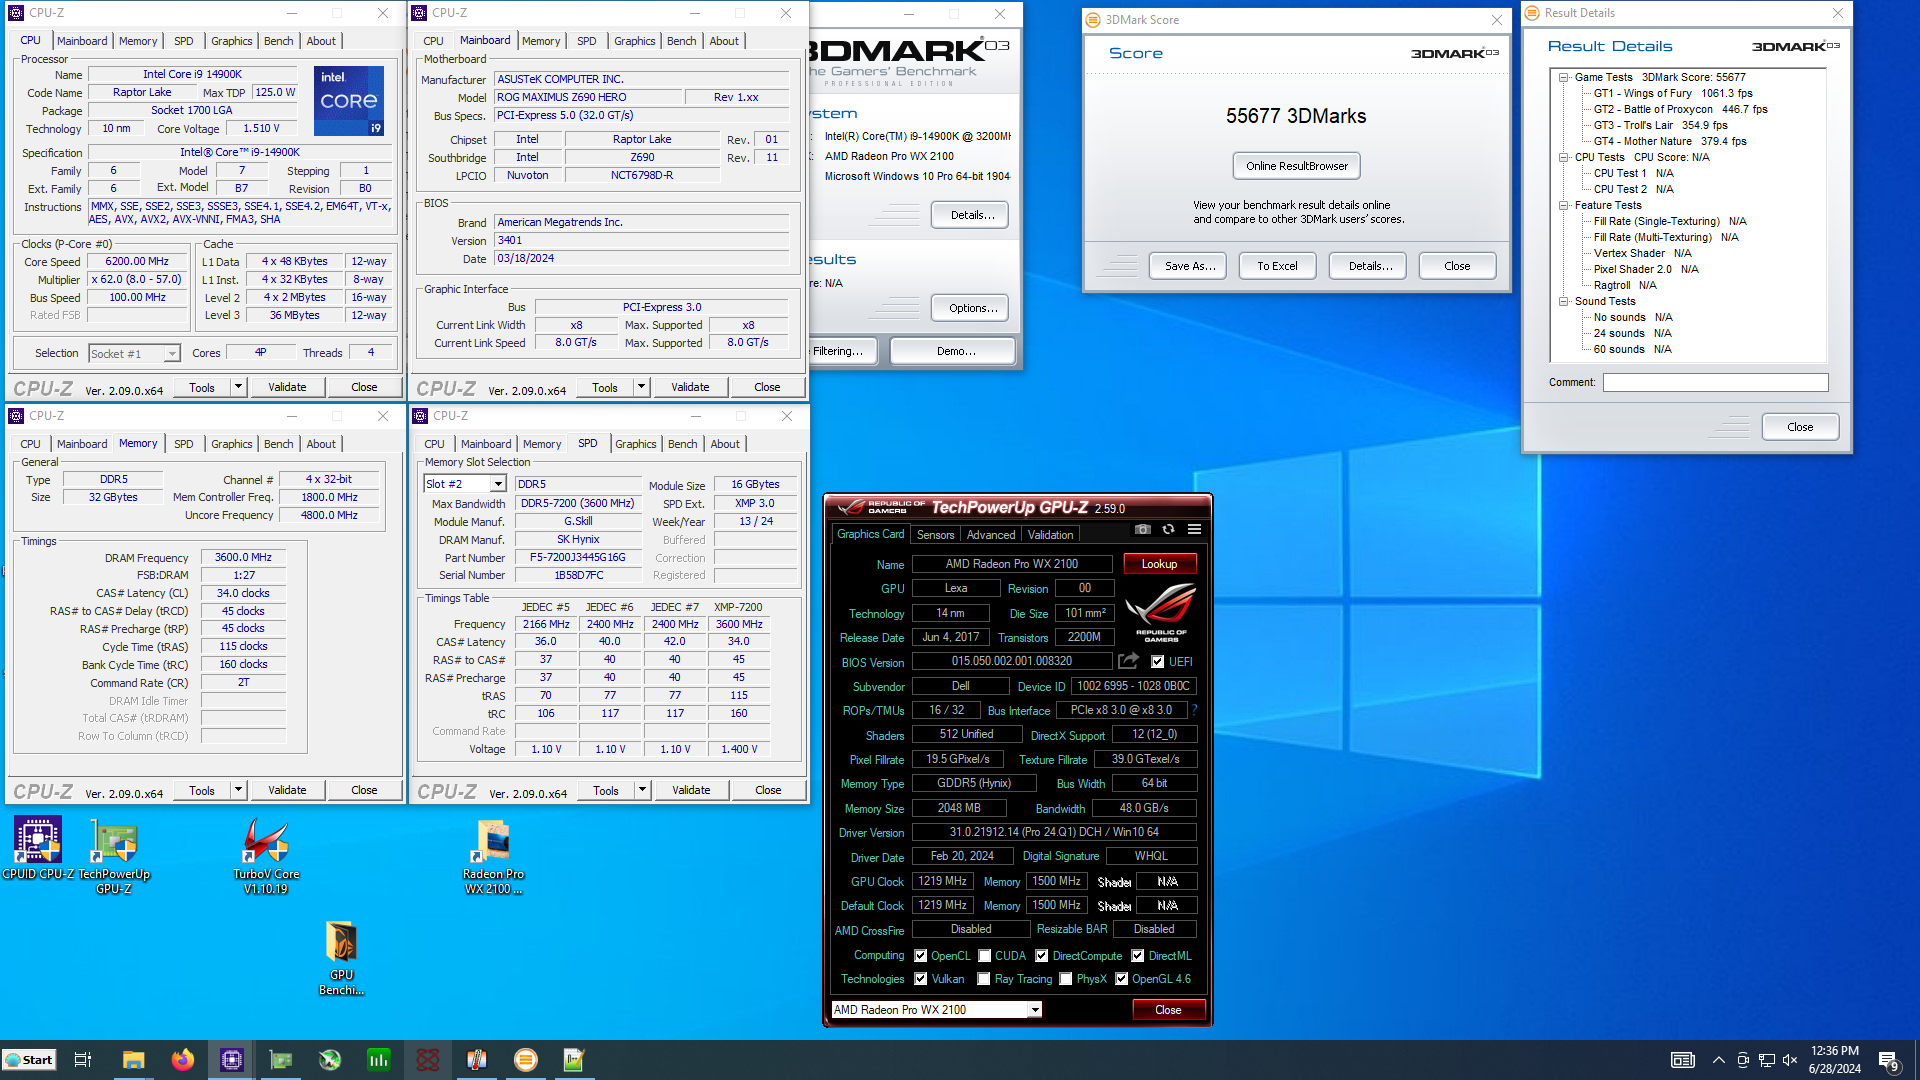Image resolution: width=1920 pixels, height=1080 pixels.
Task: Toggle the PhysX checkbox
Action: pos(1065,979)
